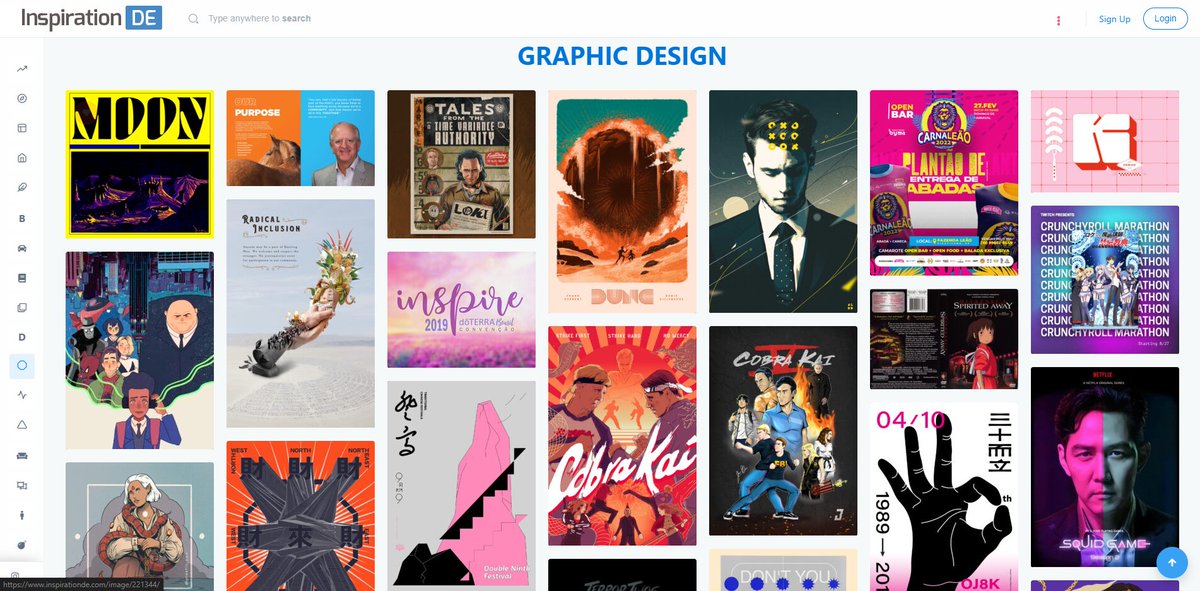Open the pink grid K logo design
1200x591 pixels.
tap(1105, 141)
